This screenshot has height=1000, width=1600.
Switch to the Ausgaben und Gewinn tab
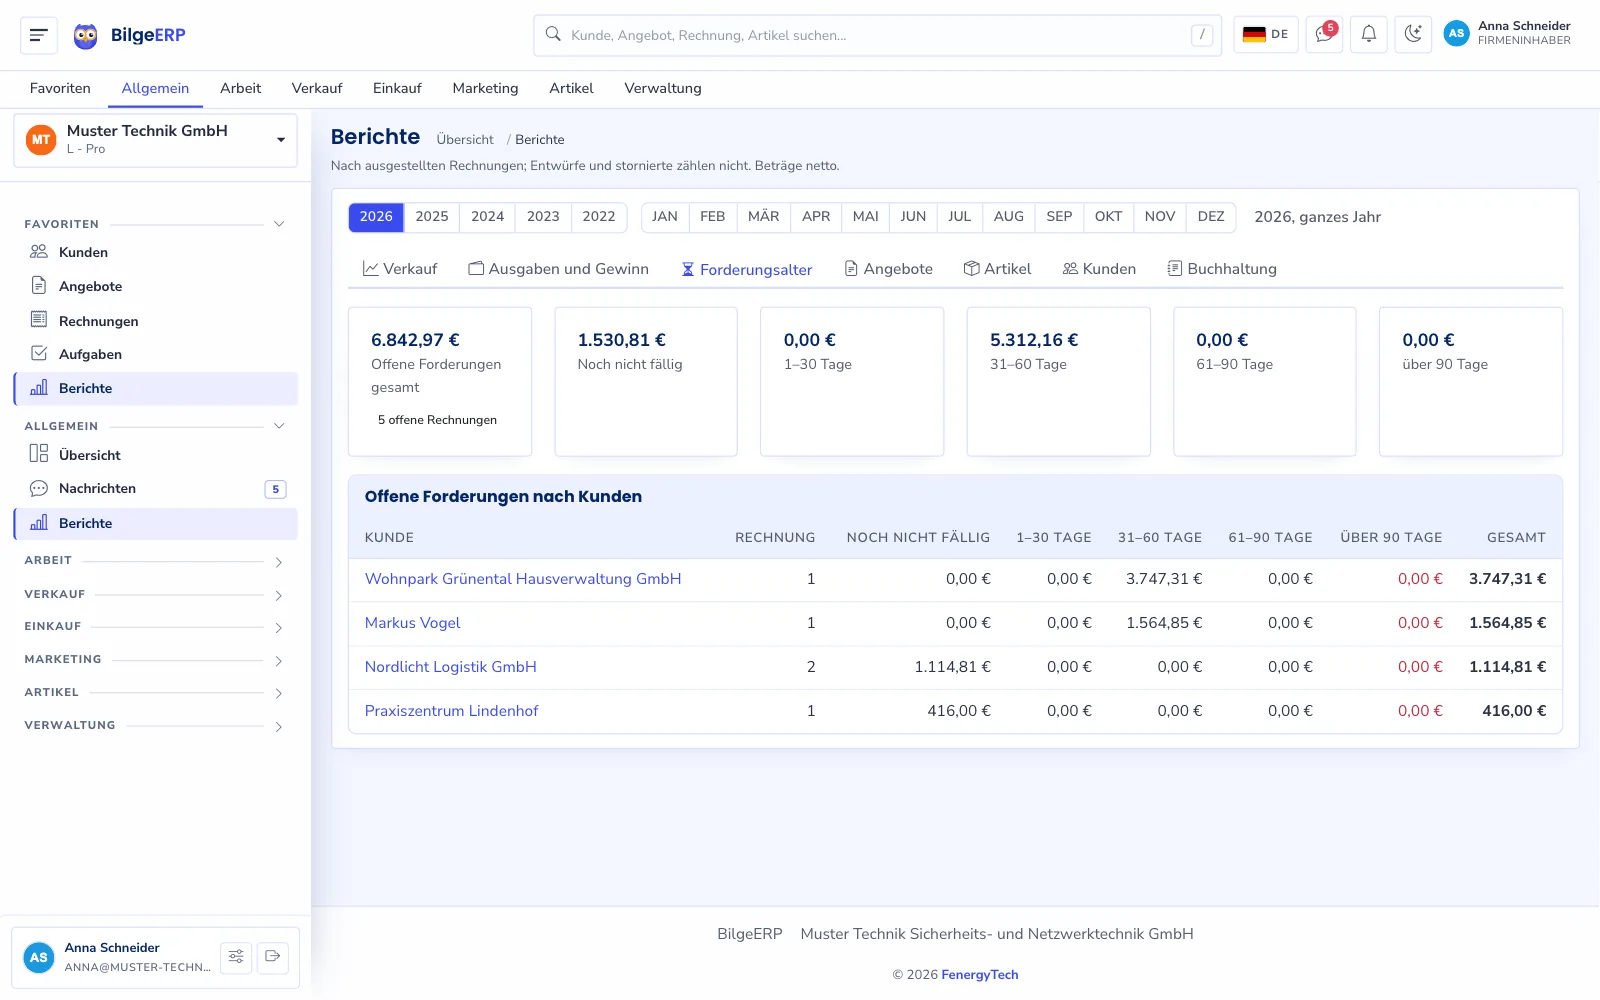point(558,269)
